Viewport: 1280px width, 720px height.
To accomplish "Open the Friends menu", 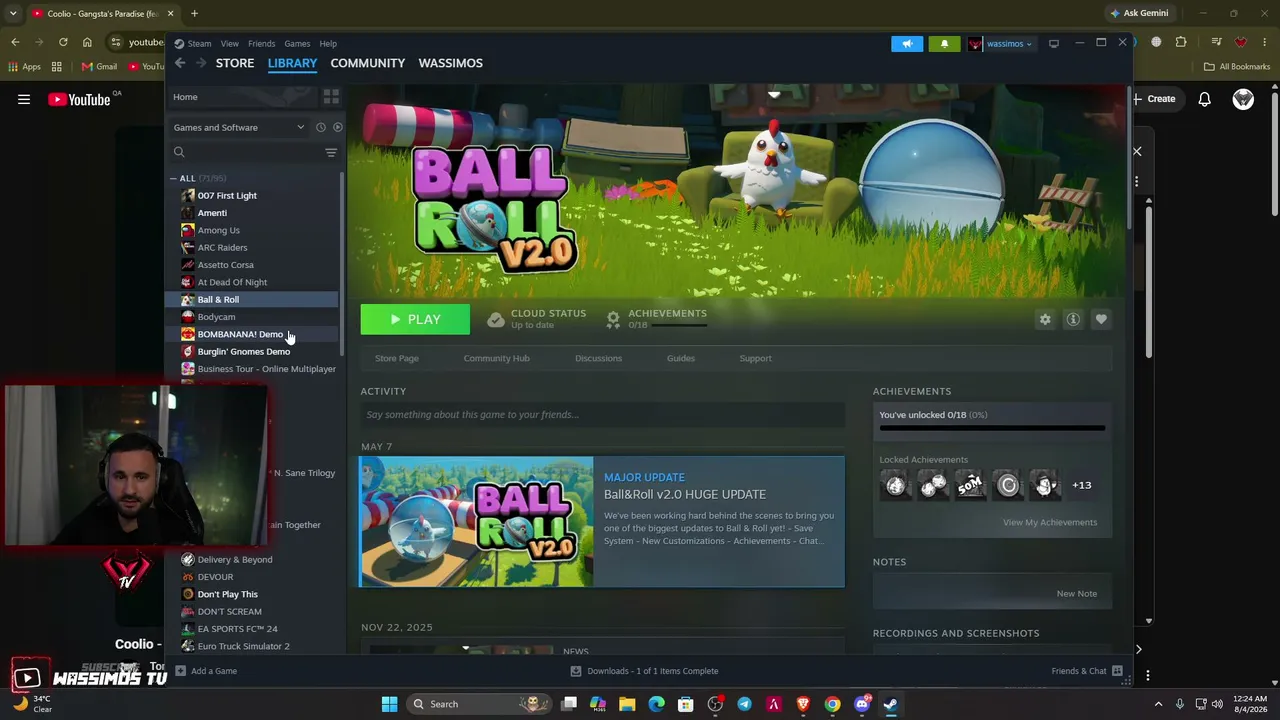I will (261, 44).
